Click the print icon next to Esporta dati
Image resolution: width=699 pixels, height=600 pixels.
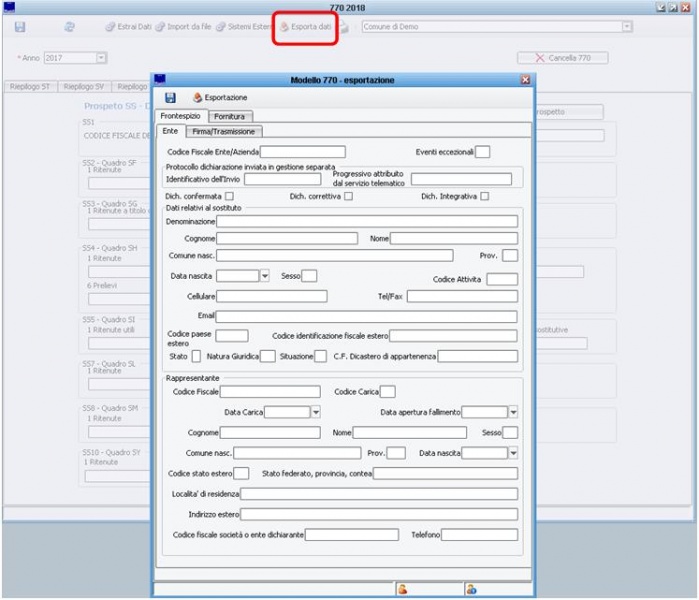[344, 27]
